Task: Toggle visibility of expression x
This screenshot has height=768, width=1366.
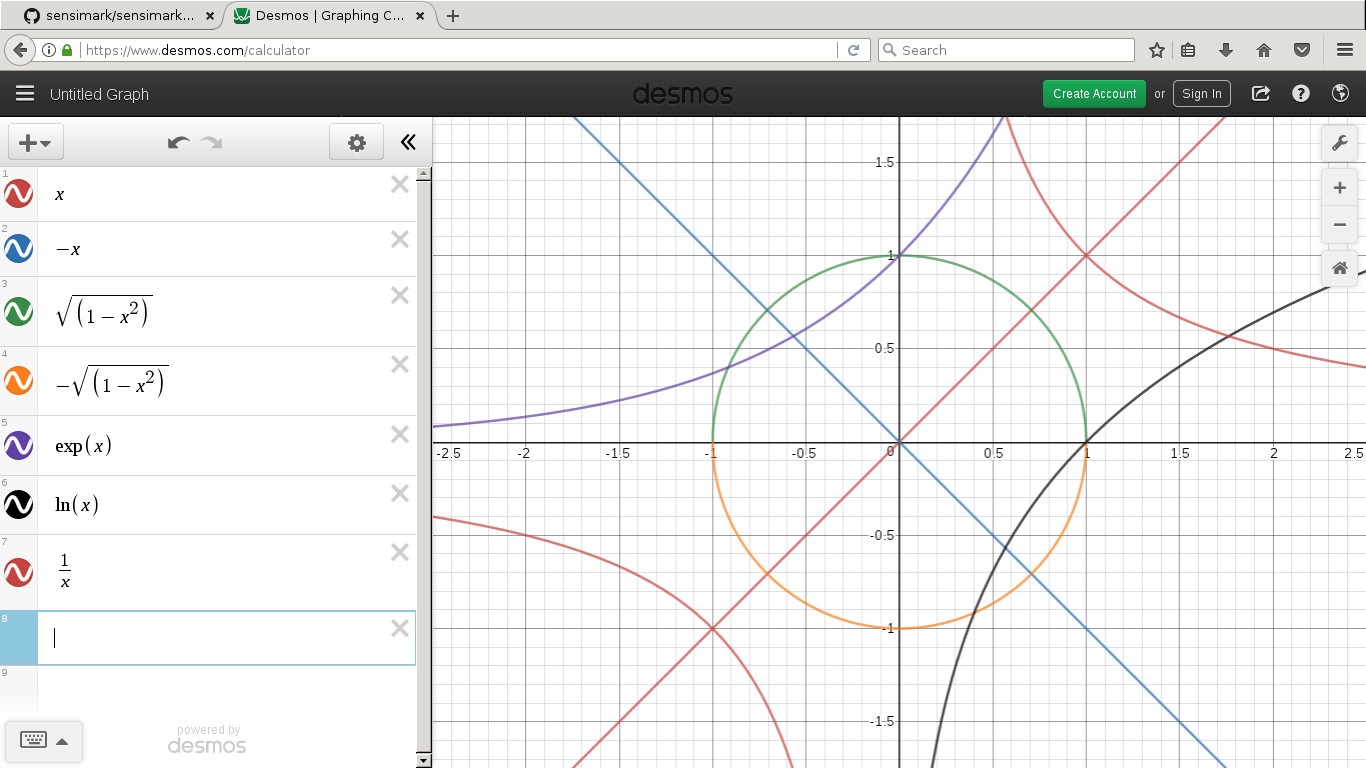Action: click(19, 194)
